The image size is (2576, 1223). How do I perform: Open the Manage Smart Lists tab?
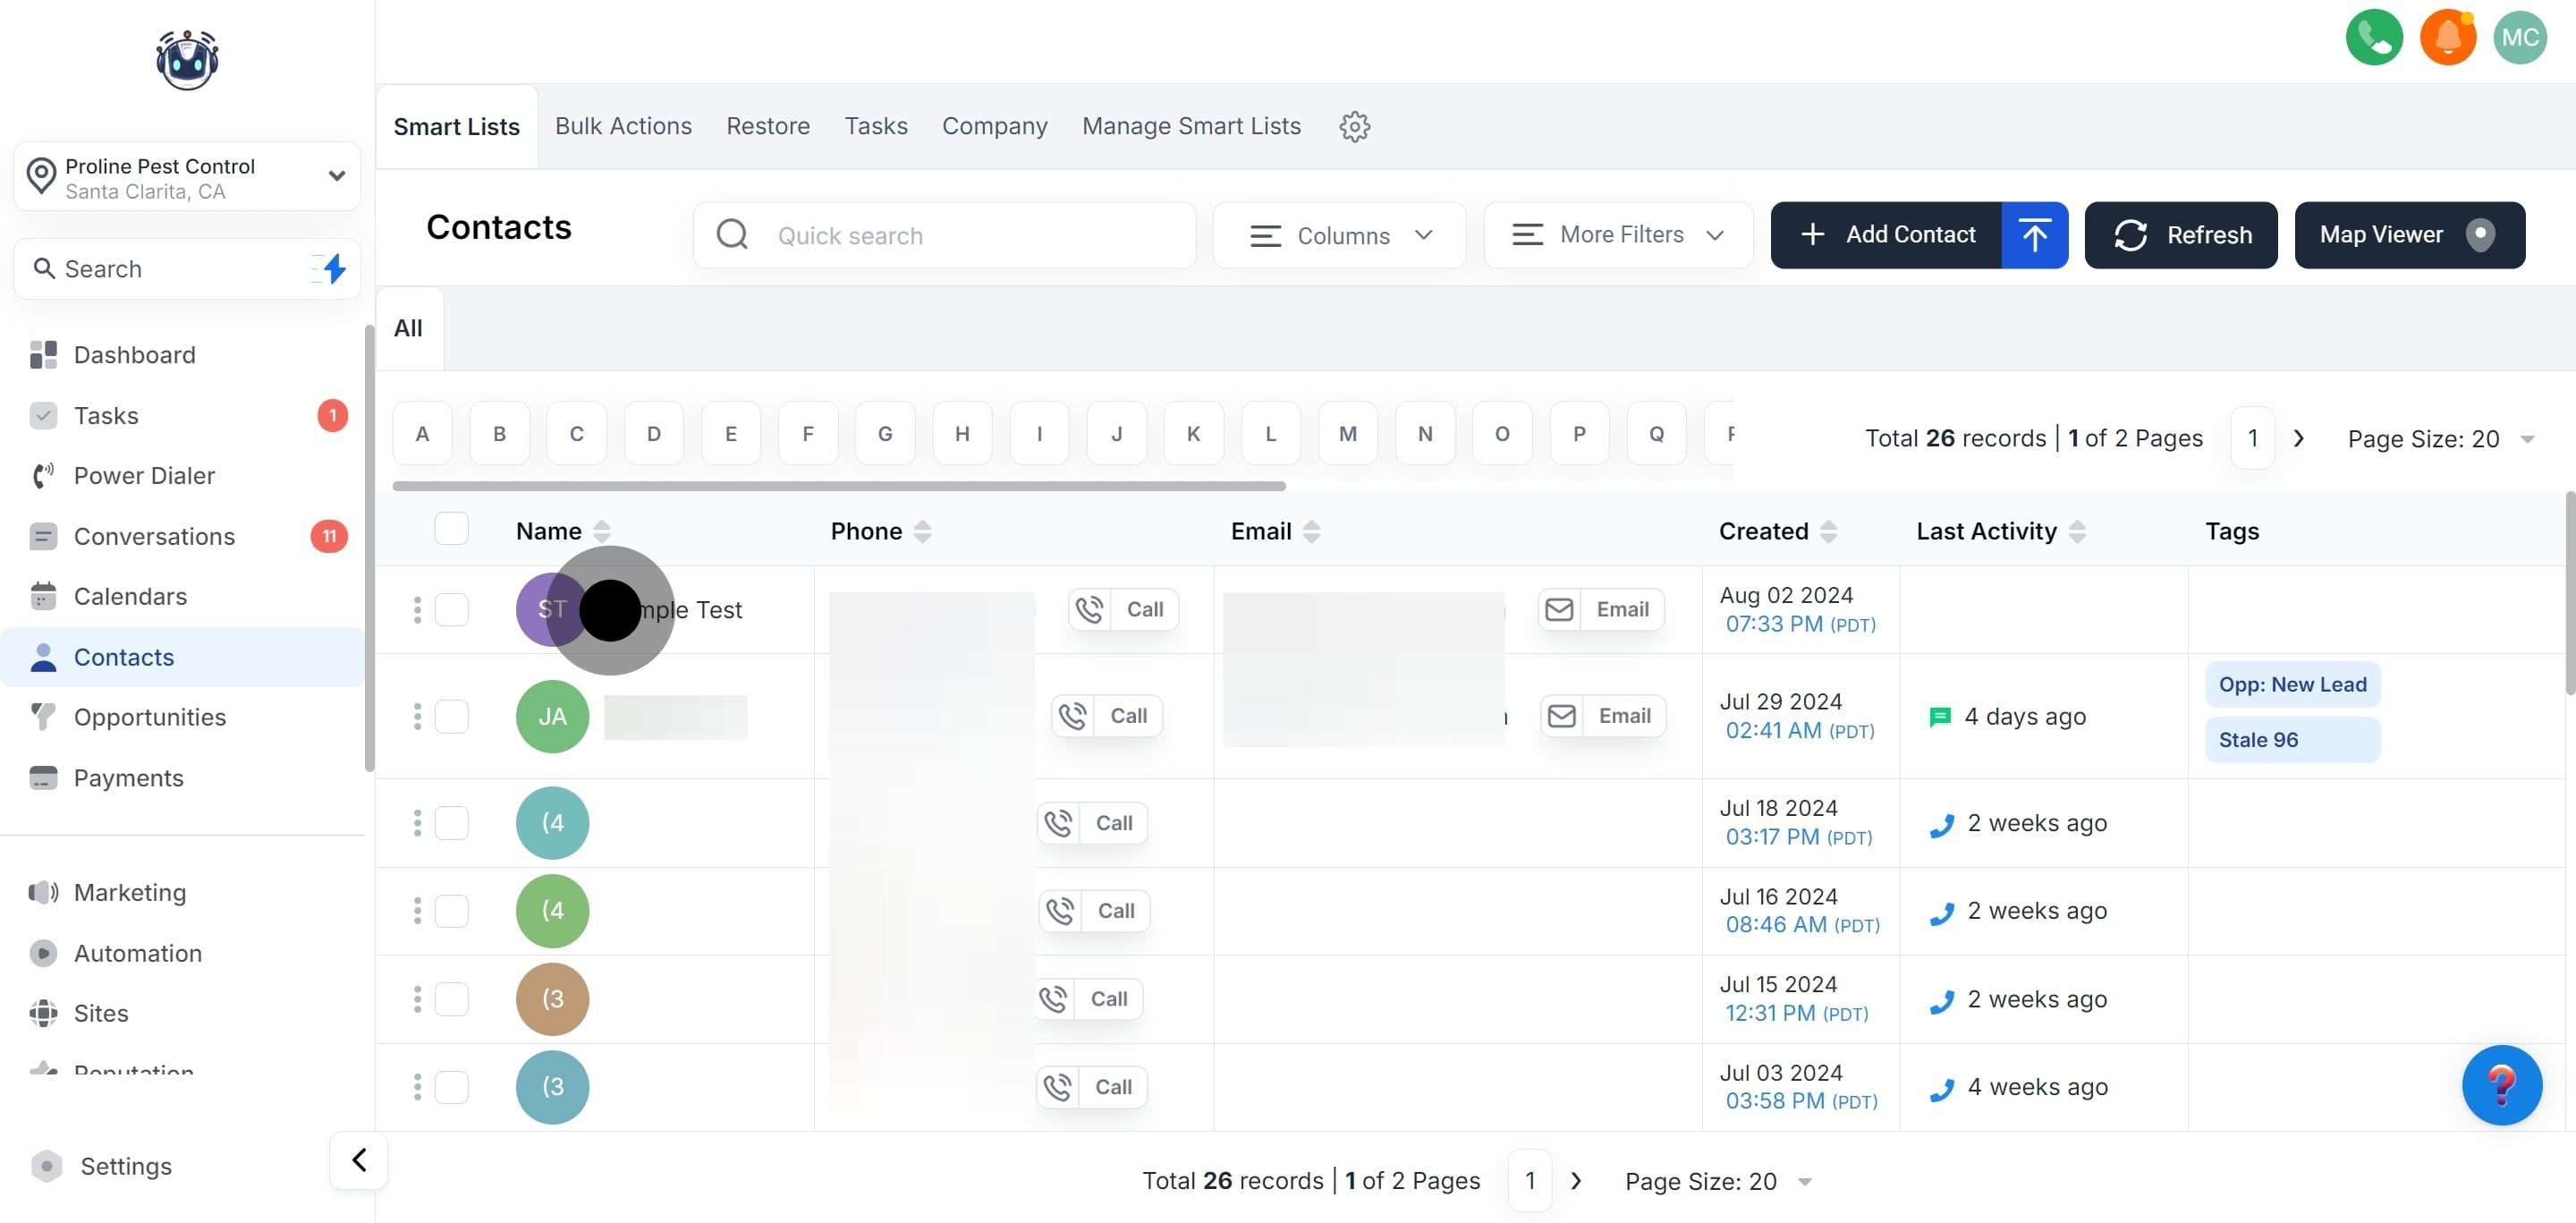click(1191, 127)
